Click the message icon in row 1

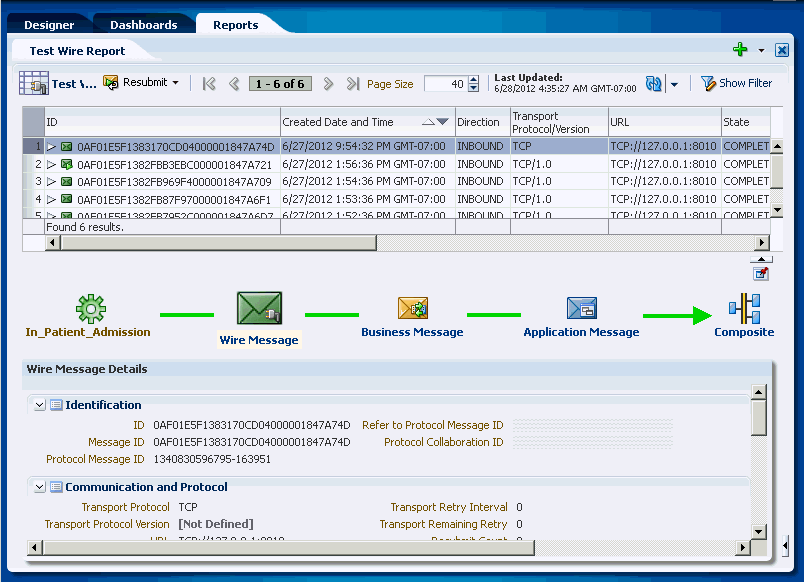tap(67, 147)
